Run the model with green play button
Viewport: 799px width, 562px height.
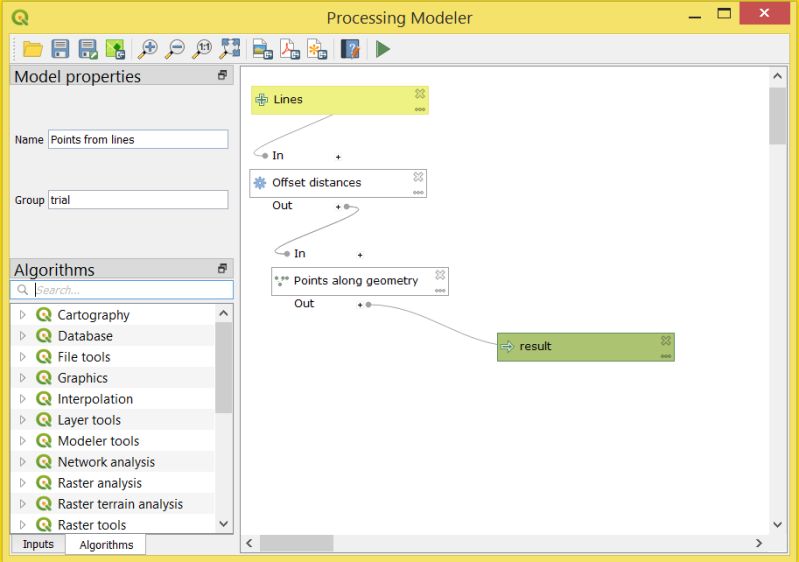pos(383,49)
